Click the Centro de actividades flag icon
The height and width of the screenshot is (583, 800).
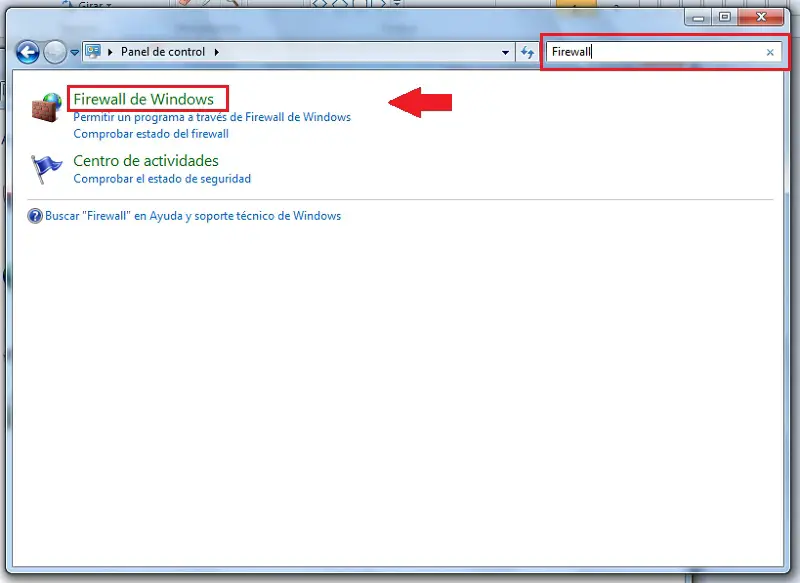46,169
